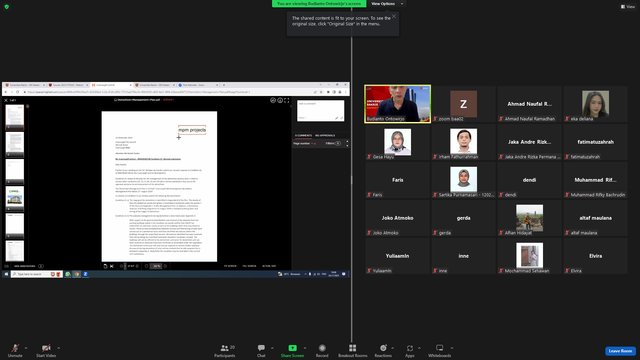Click Full Screen in the shared PDF viewer
640x360 pixels.
249,266
